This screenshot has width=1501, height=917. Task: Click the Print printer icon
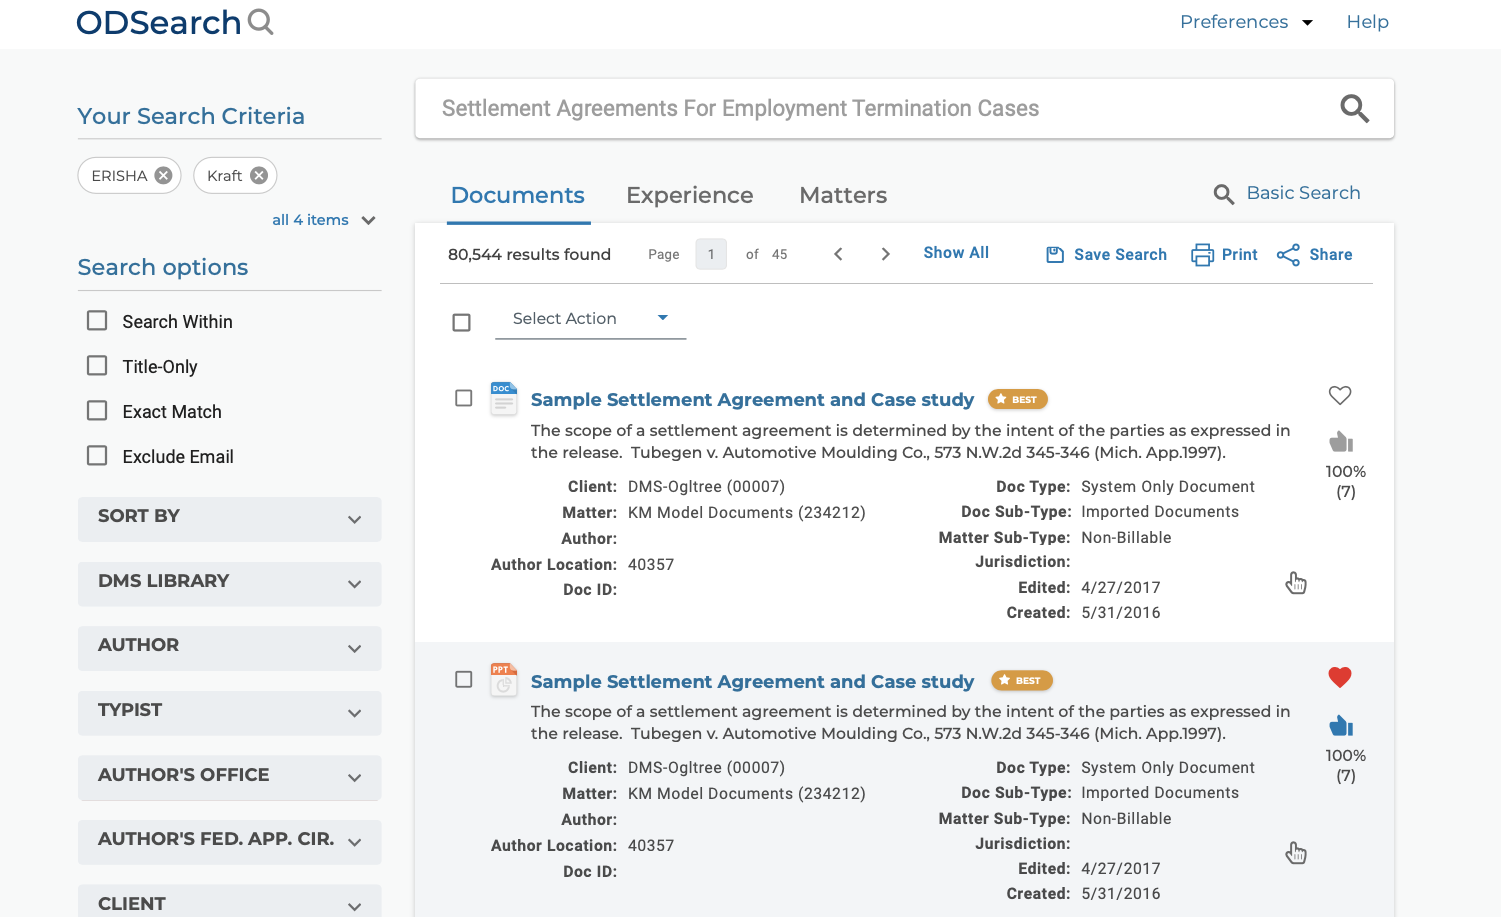pos(1202,255)
